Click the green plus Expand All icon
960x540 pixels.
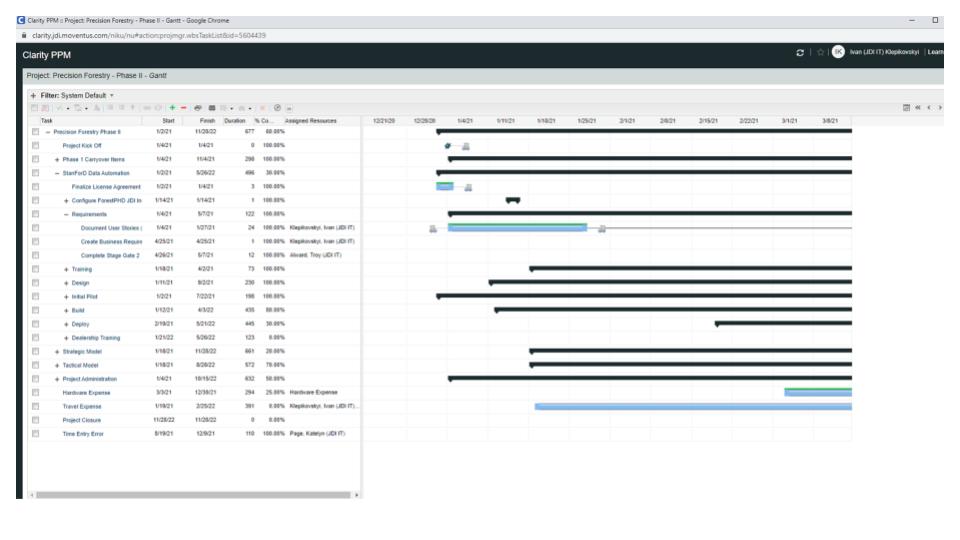point(172,108)
